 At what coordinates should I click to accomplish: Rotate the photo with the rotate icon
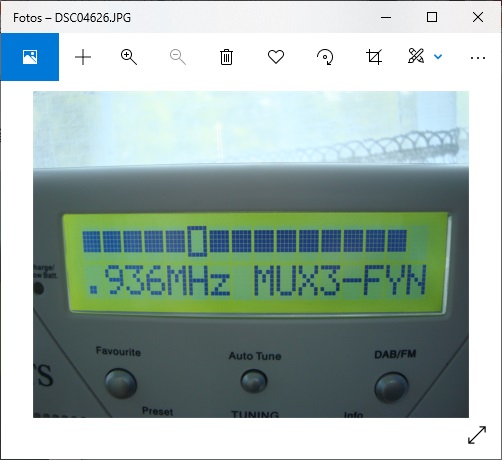click(325, 57)
